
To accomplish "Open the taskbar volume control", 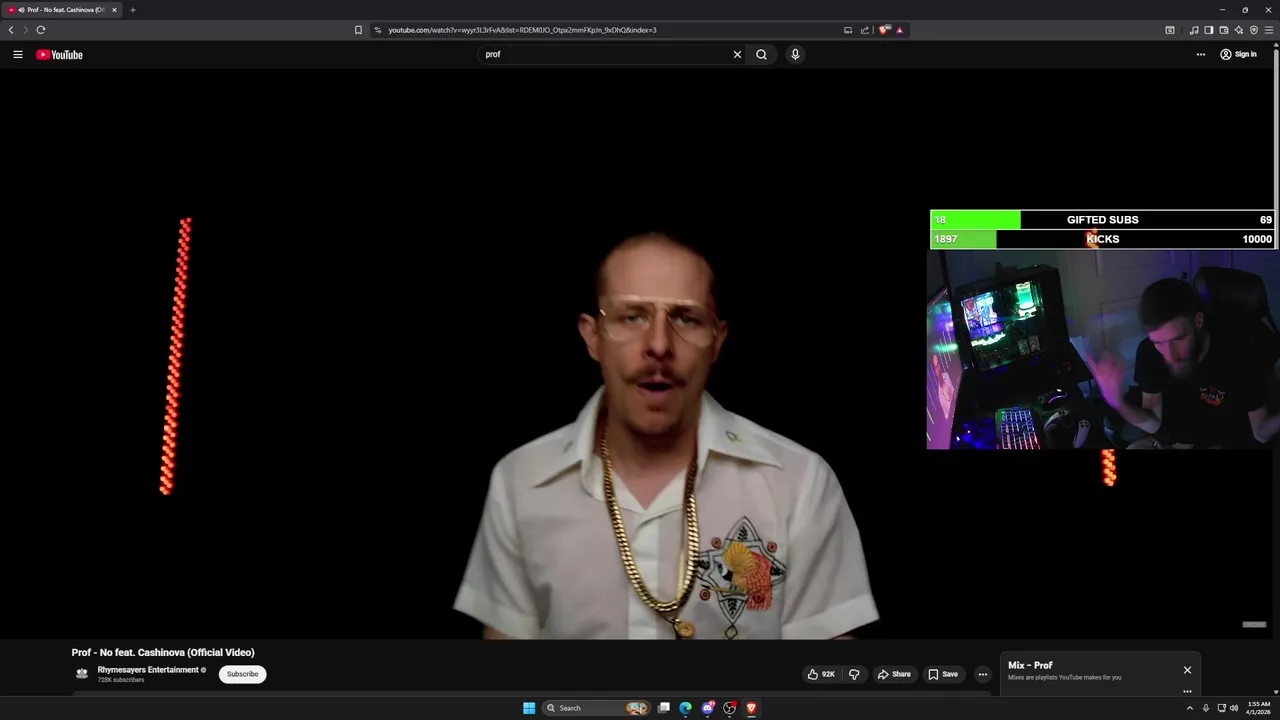I will coord(1233,708).
